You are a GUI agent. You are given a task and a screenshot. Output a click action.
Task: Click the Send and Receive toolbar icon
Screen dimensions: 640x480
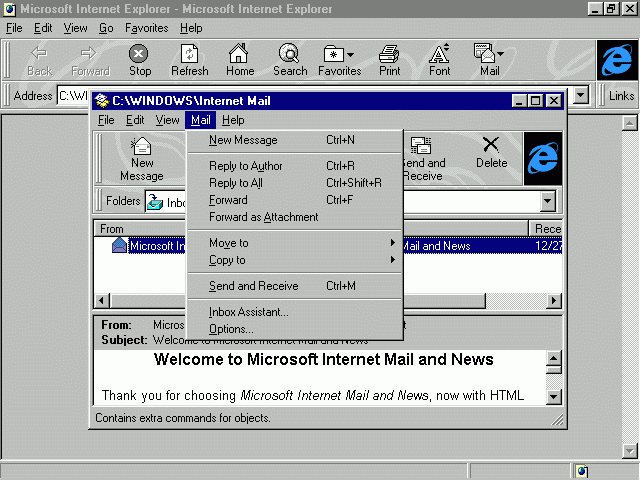pyautogui.click(x=423, y=159)
